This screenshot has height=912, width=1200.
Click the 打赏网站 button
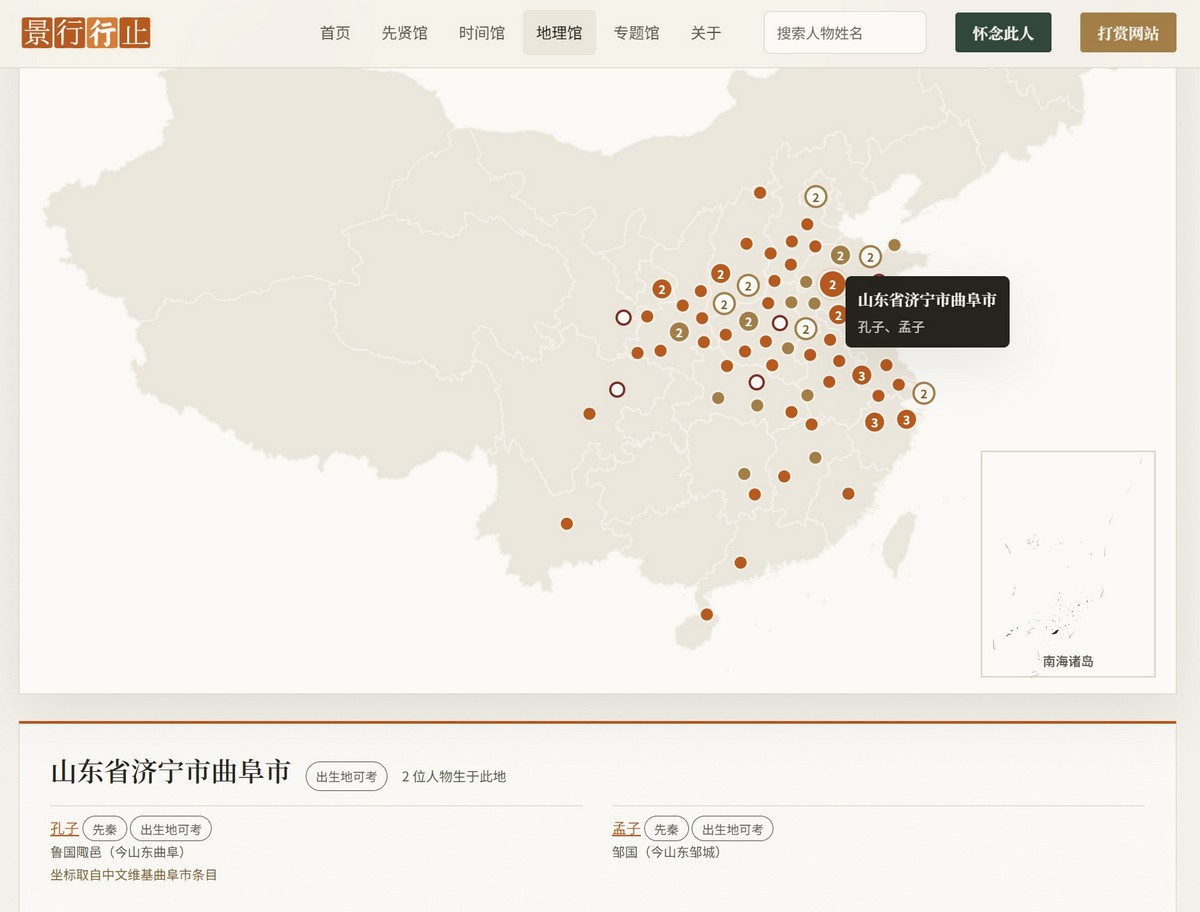point(1128,33)
